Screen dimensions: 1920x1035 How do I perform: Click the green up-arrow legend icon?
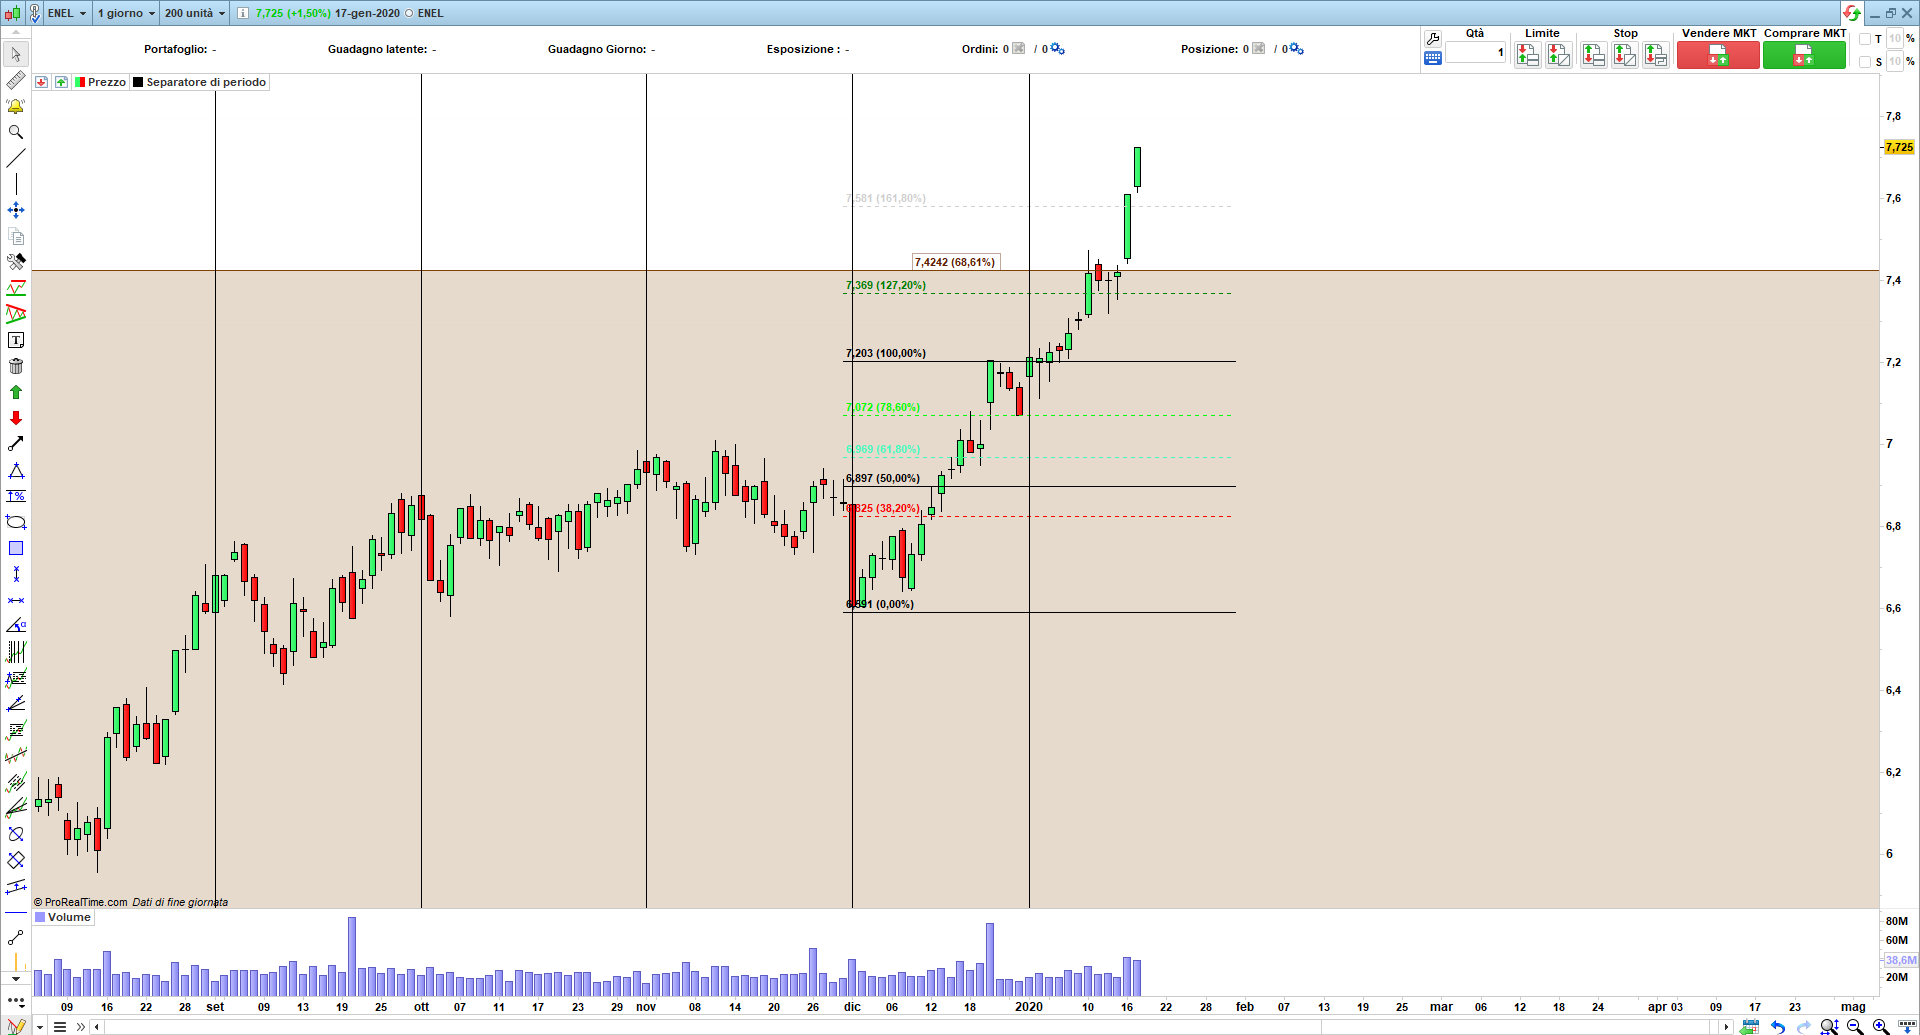pos(62,82)
